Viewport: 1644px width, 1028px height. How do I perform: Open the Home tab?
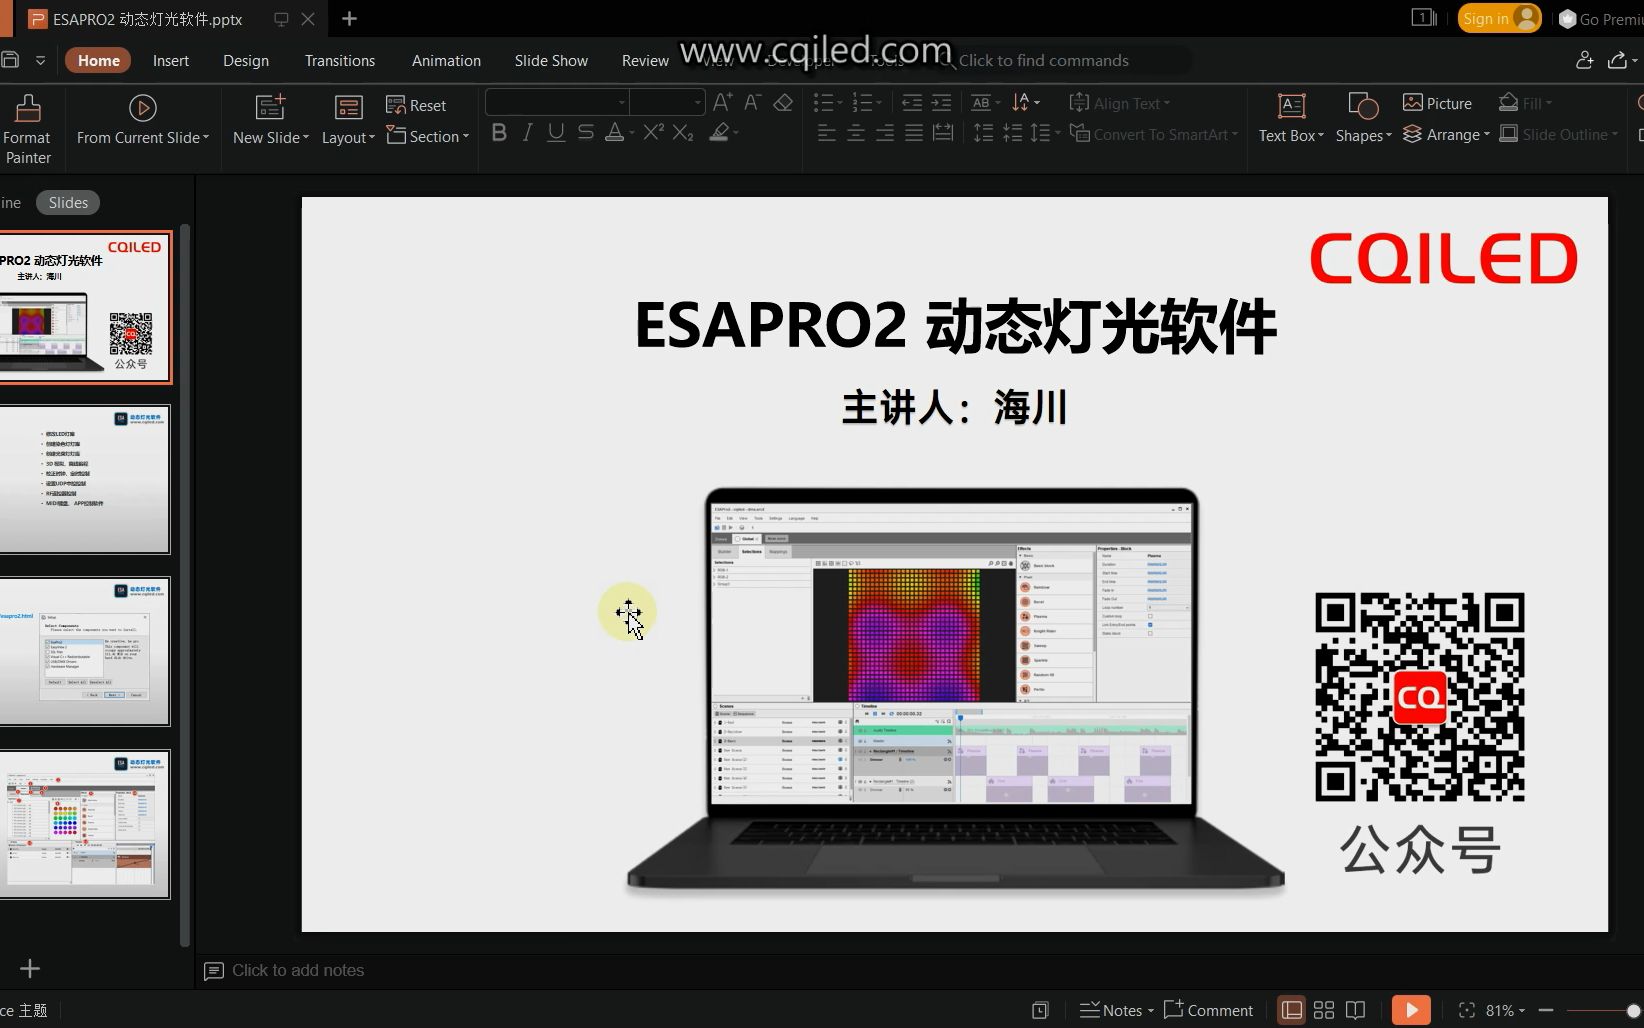point(98,60)
